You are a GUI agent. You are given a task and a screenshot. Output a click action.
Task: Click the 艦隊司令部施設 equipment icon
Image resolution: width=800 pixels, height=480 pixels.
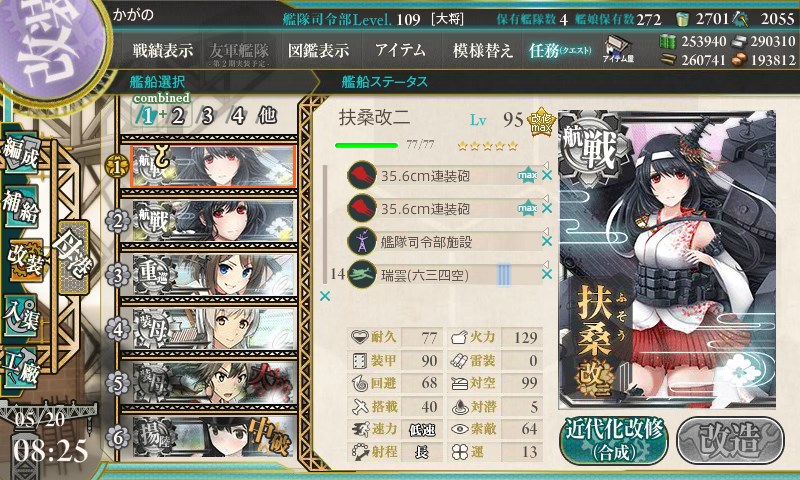click(362, 241)
